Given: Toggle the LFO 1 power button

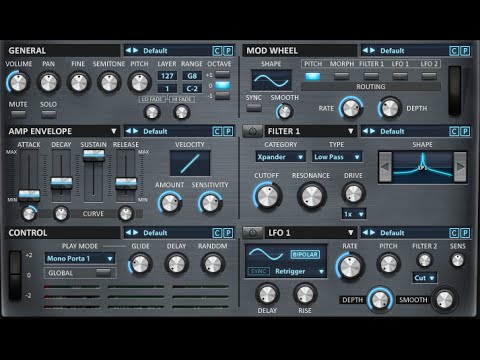Looking at the screenshot, I should pos(252,233).
